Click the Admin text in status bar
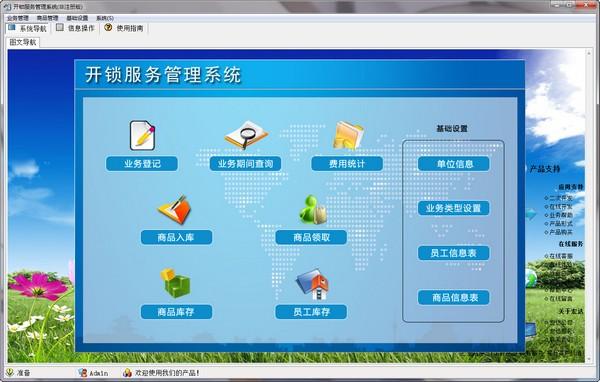 (99, 373)
